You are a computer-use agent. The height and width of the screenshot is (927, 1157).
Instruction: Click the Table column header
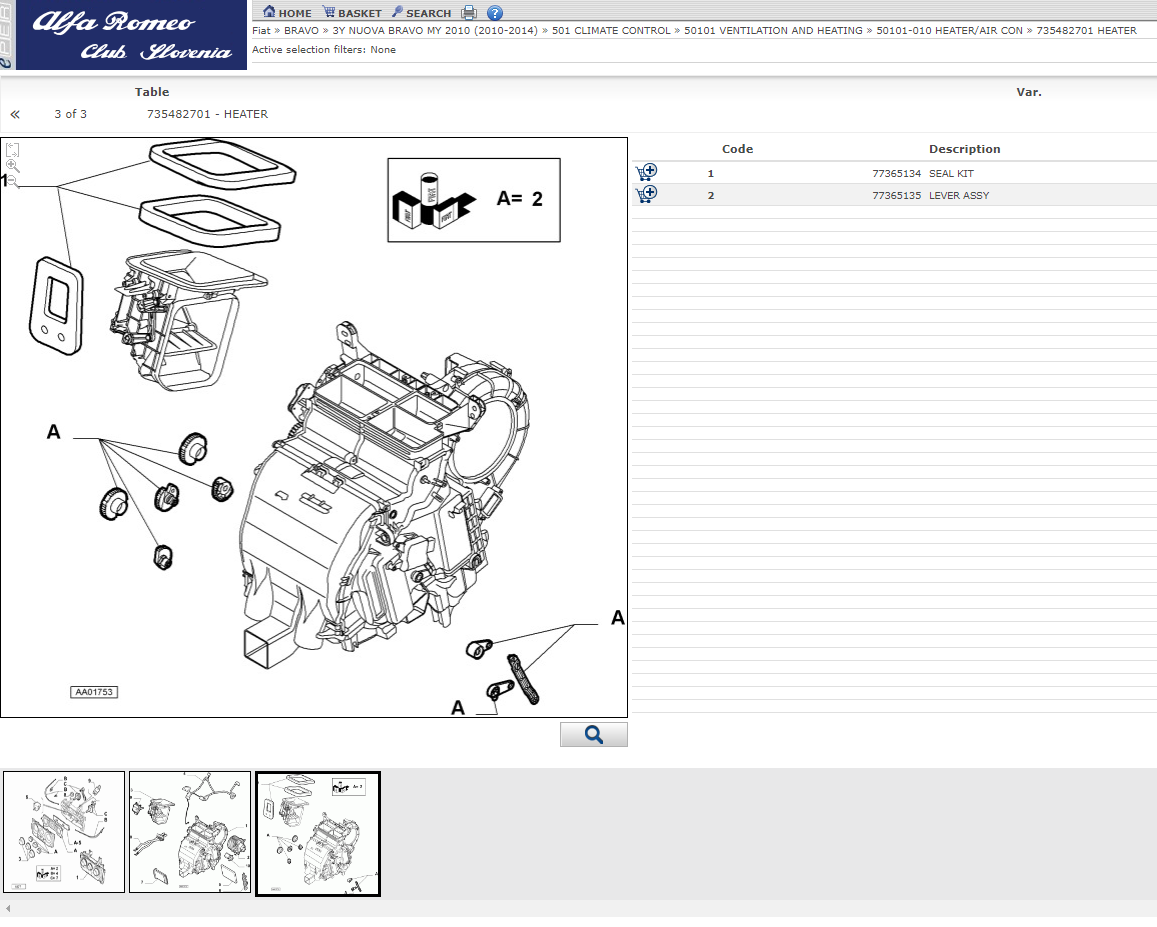click(152, 92)
